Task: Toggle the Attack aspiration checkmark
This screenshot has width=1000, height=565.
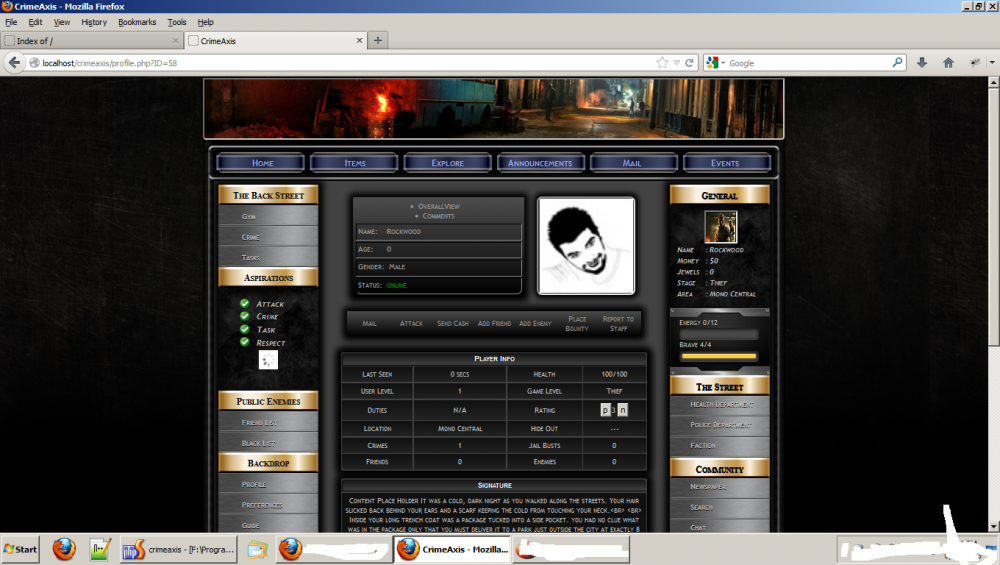Action: [x=245, y=304]
